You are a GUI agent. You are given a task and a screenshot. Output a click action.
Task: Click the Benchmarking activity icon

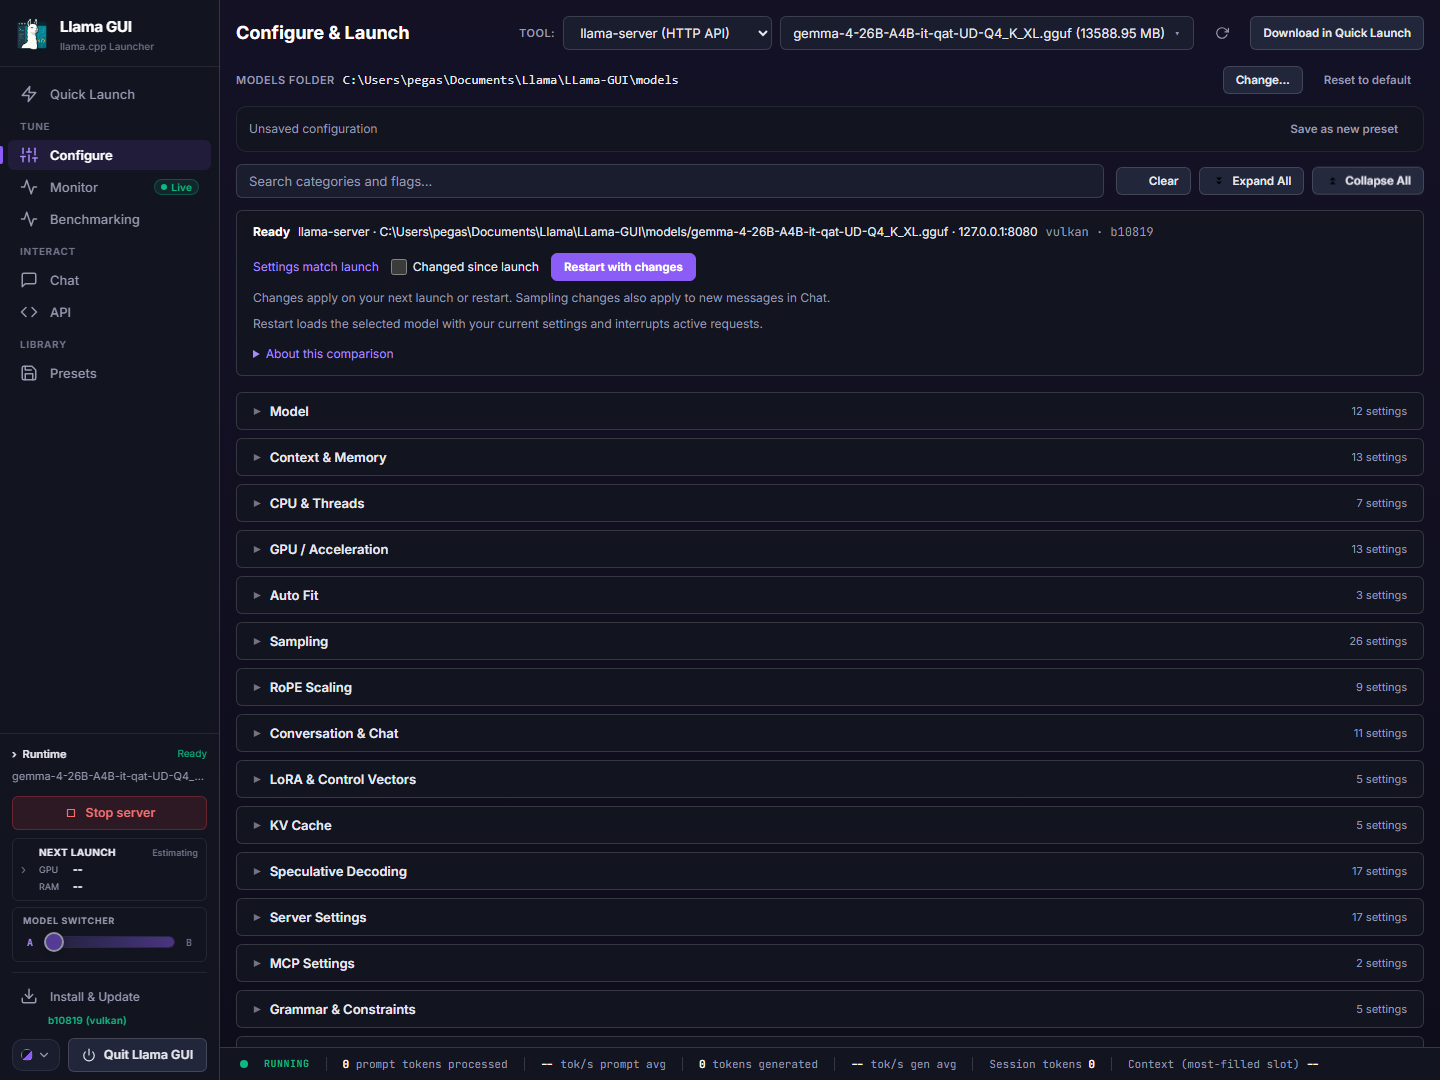[x=29, y=219]
